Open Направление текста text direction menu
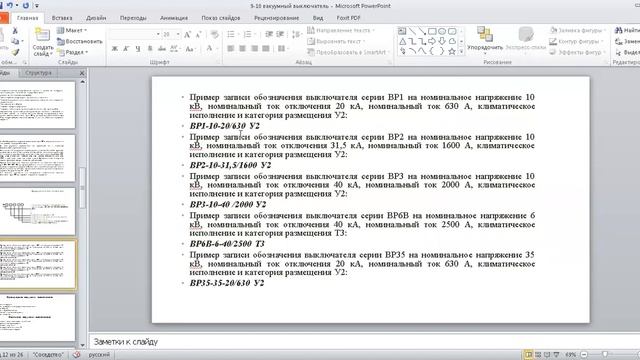 [341, 30]
